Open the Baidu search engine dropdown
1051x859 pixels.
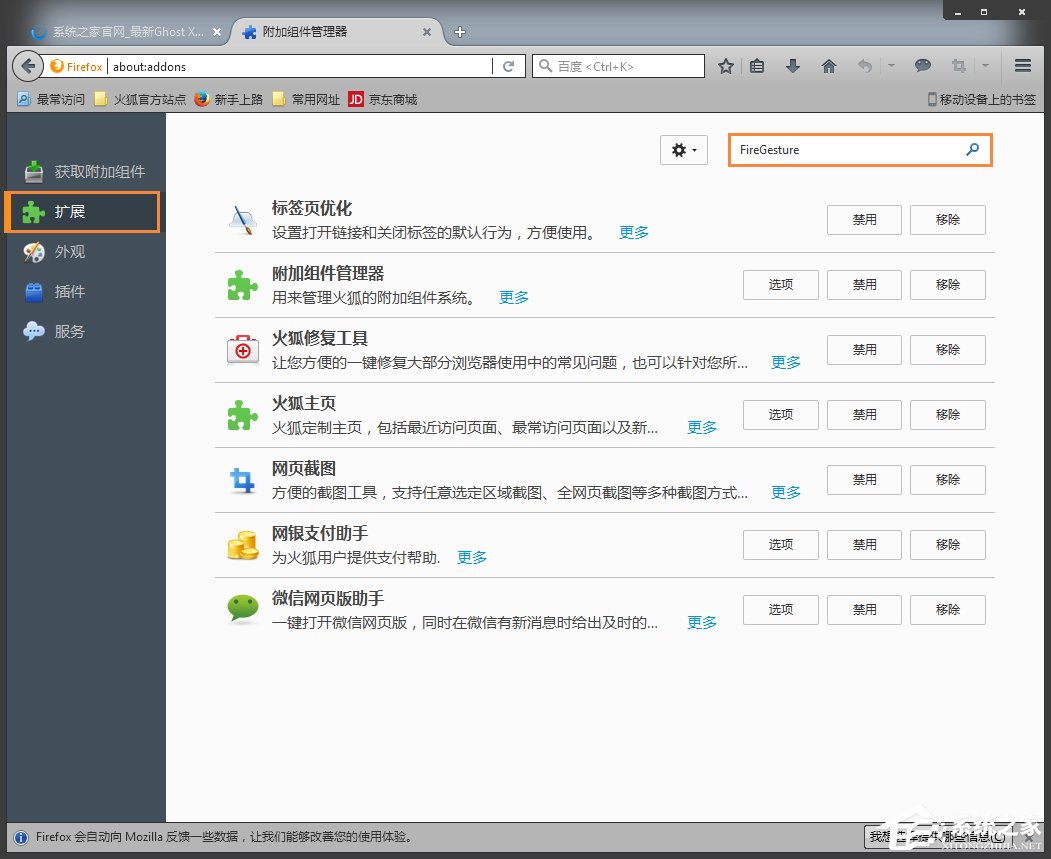coord(547,66)
